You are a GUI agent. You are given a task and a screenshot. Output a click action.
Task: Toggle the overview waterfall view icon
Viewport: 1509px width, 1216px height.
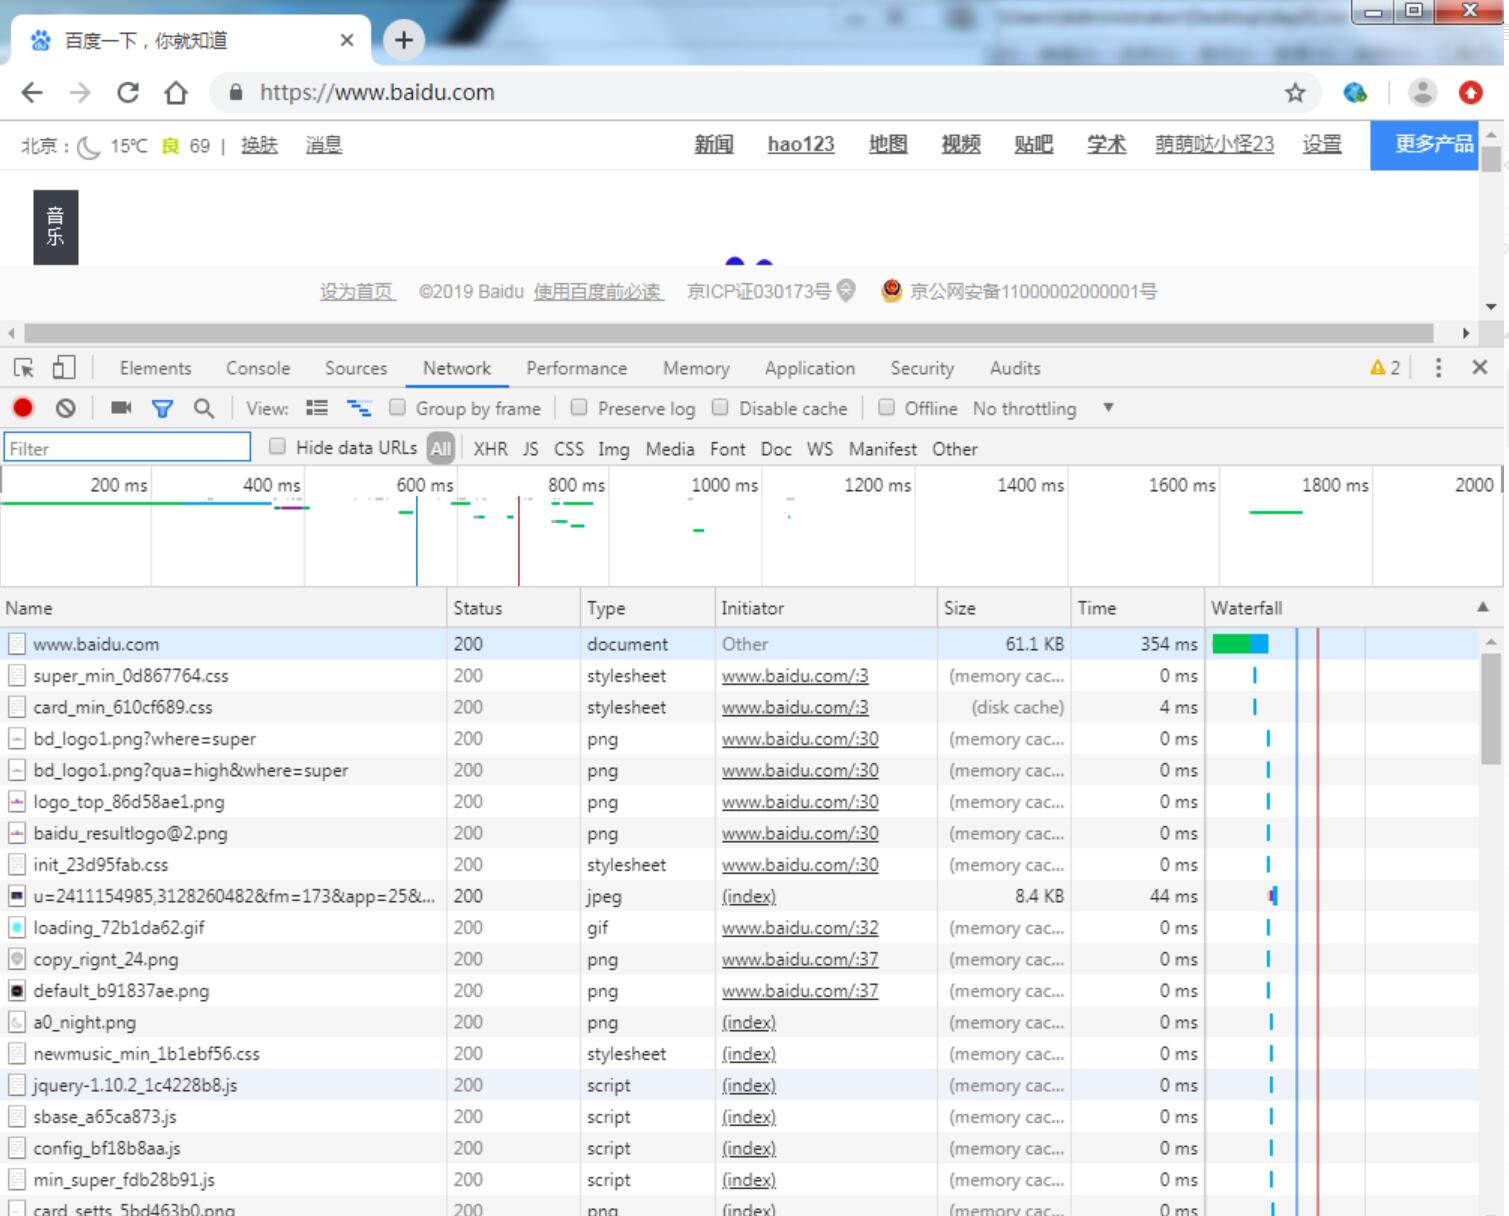click(359, 408)
